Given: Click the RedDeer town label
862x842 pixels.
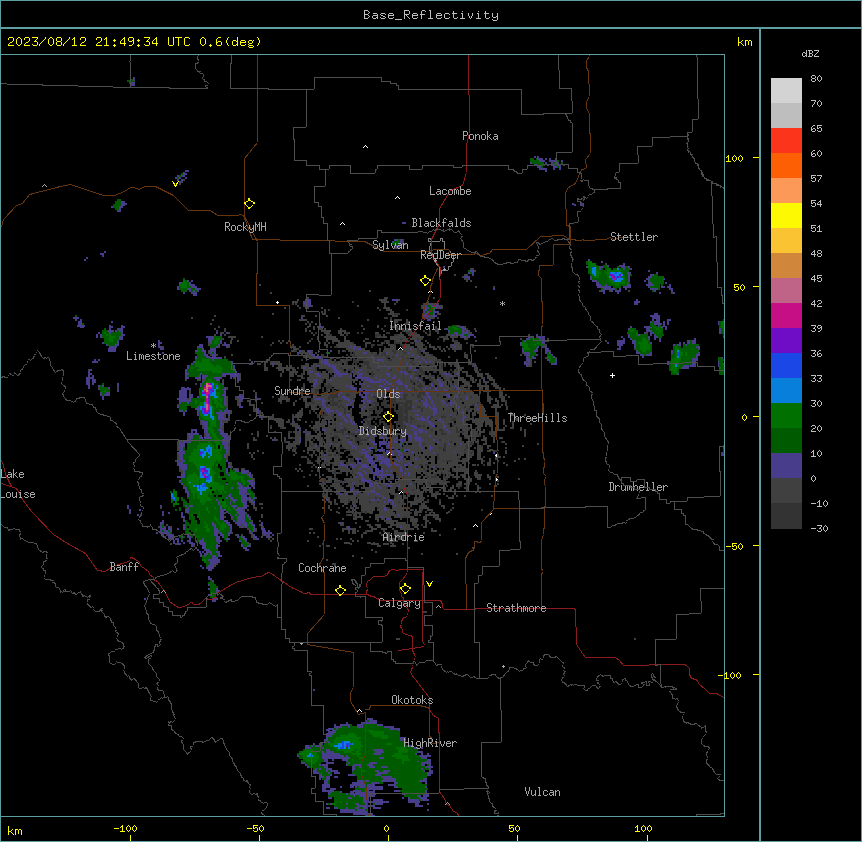Looking at the screenshot, I should pyautogui.click(x=440, y=255).
